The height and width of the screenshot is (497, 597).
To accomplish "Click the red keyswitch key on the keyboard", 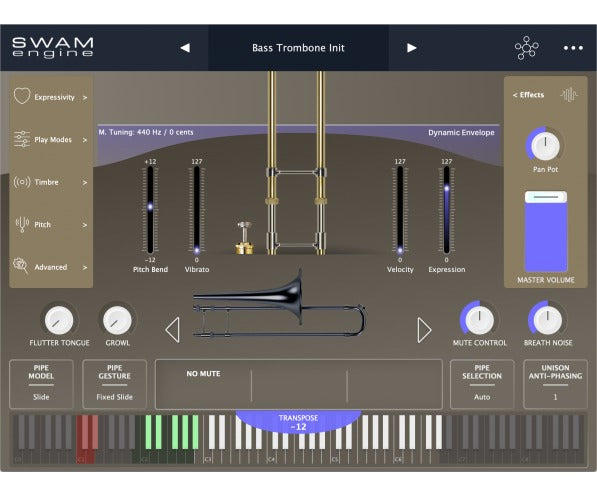I will point(85,456).
